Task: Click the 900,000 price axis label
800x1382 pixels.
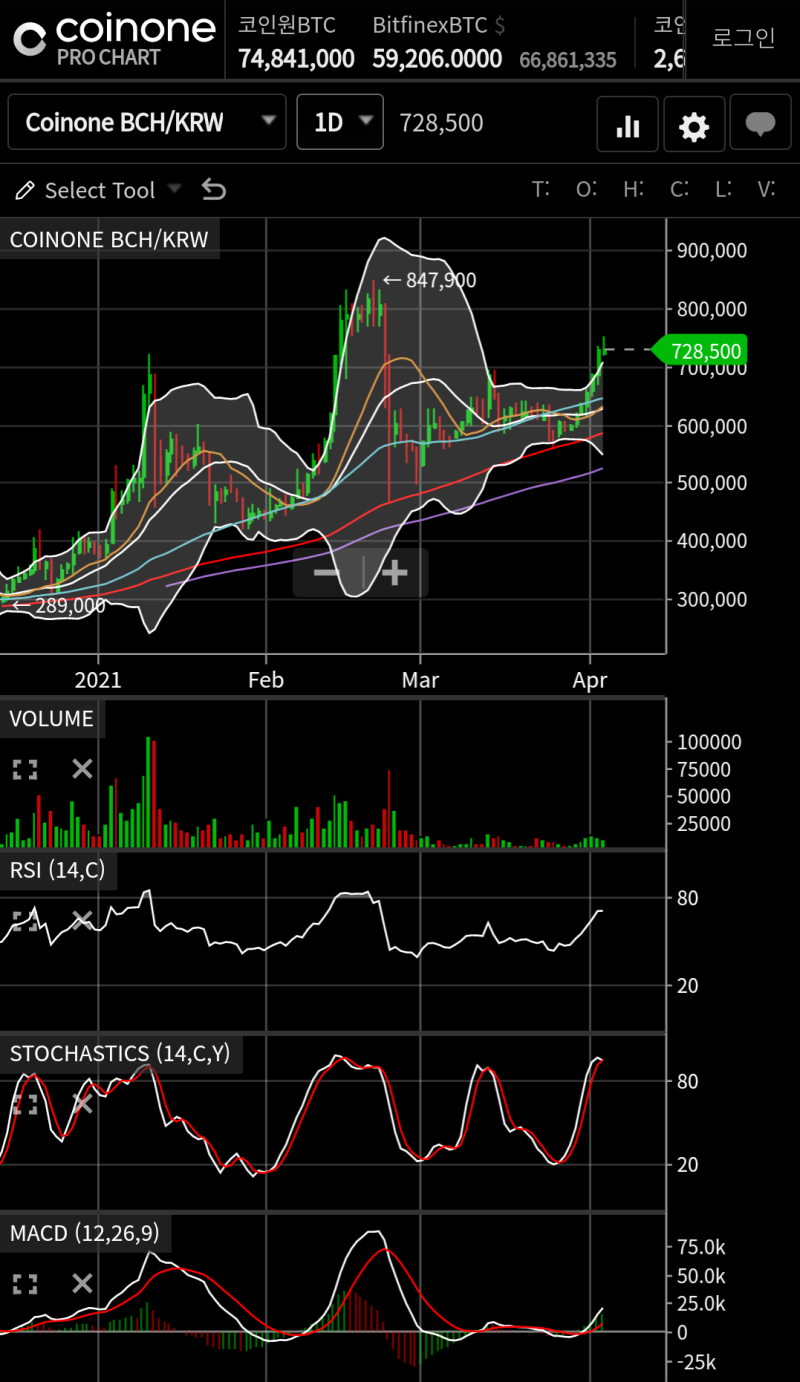Action: pos(712,251)
